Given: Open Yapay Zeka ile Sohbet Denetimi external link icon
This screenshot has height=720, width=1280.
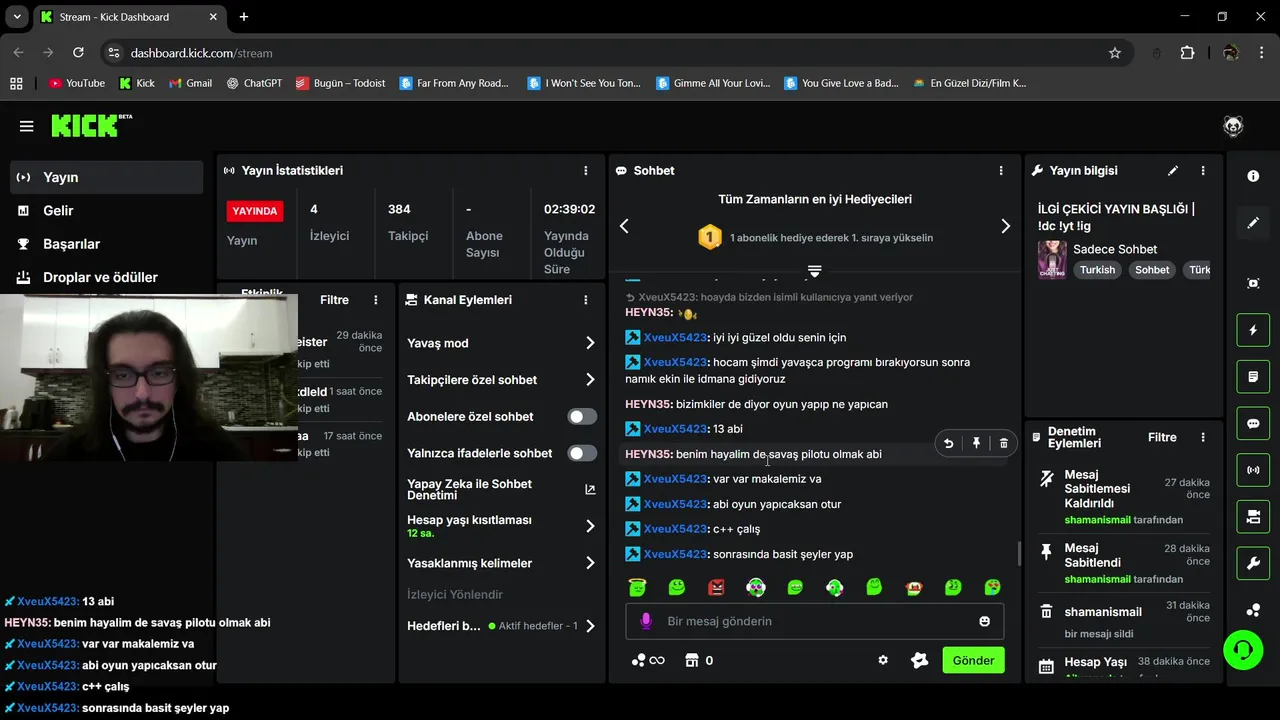Looking at the screenshot, I should click(590, 489).
